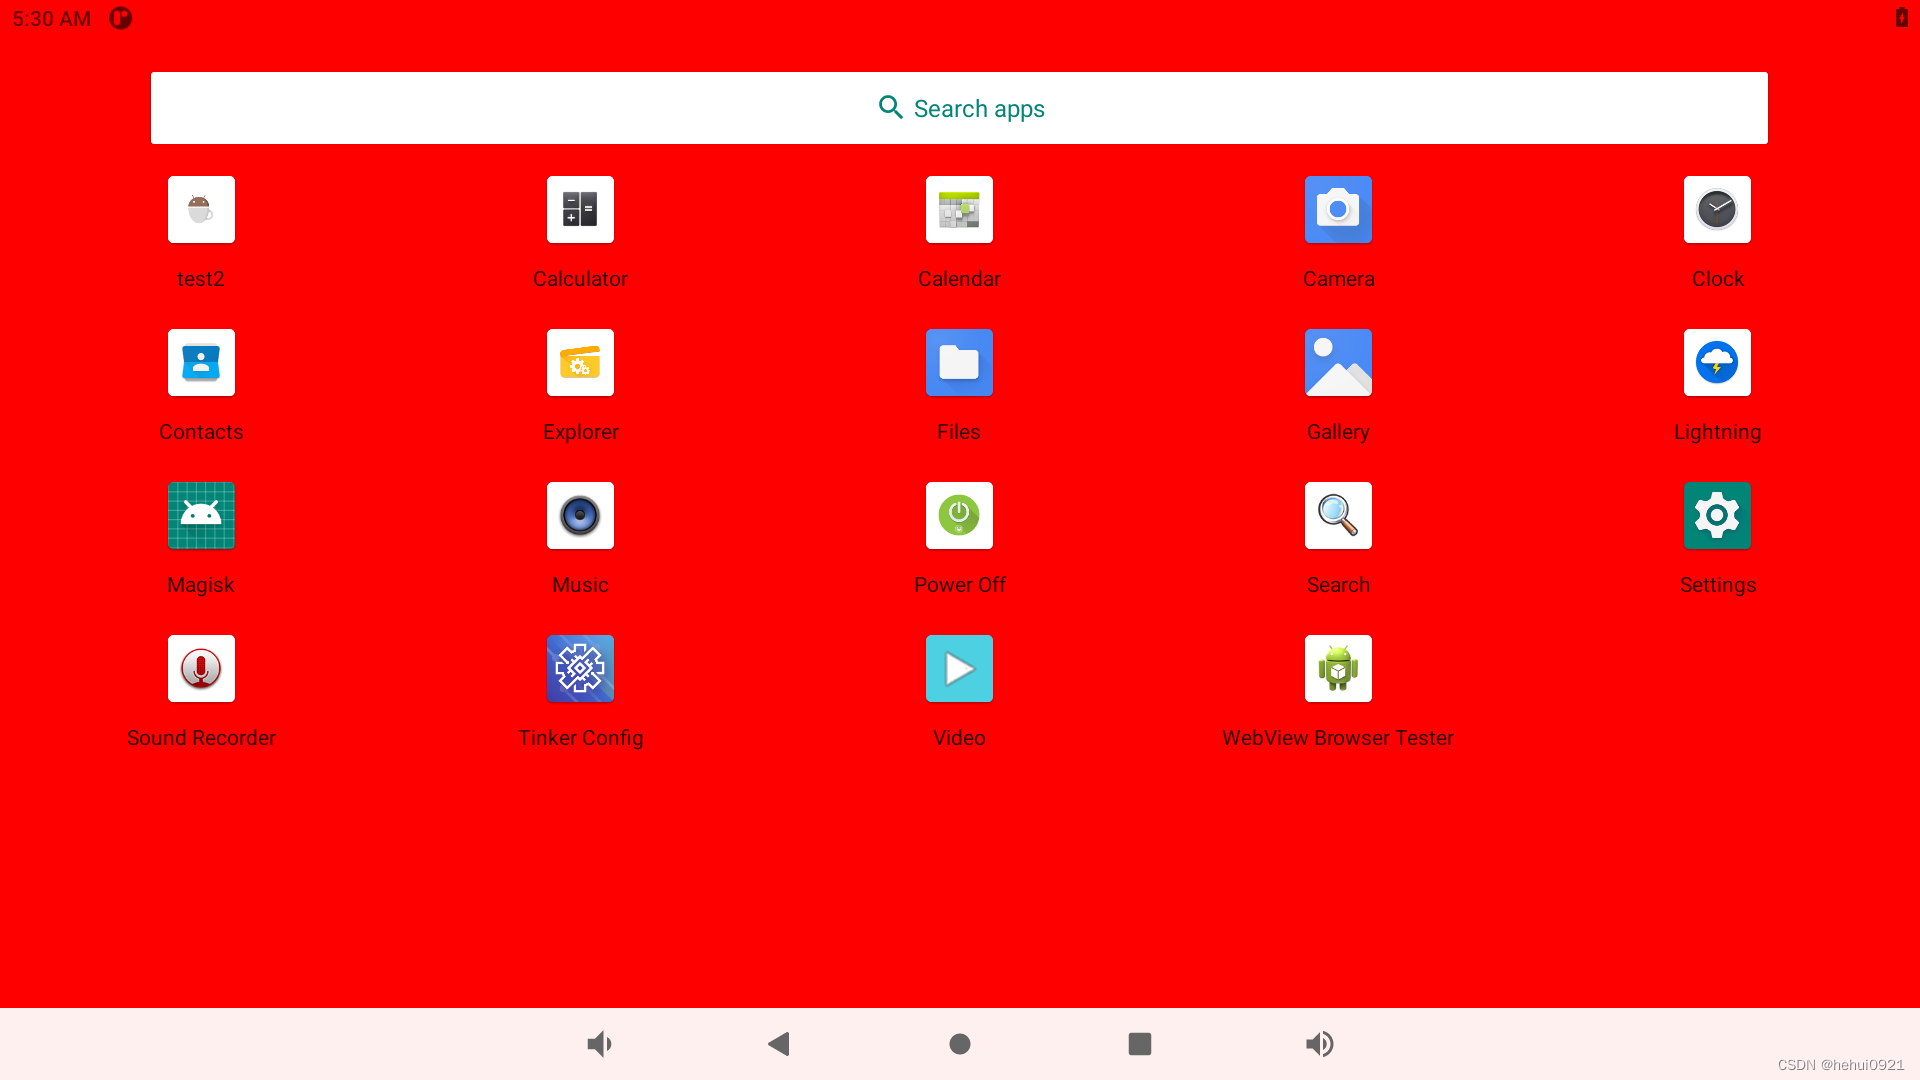Tap the volume up button
This screenshot has height=1080, width=1920.
1320,1044
